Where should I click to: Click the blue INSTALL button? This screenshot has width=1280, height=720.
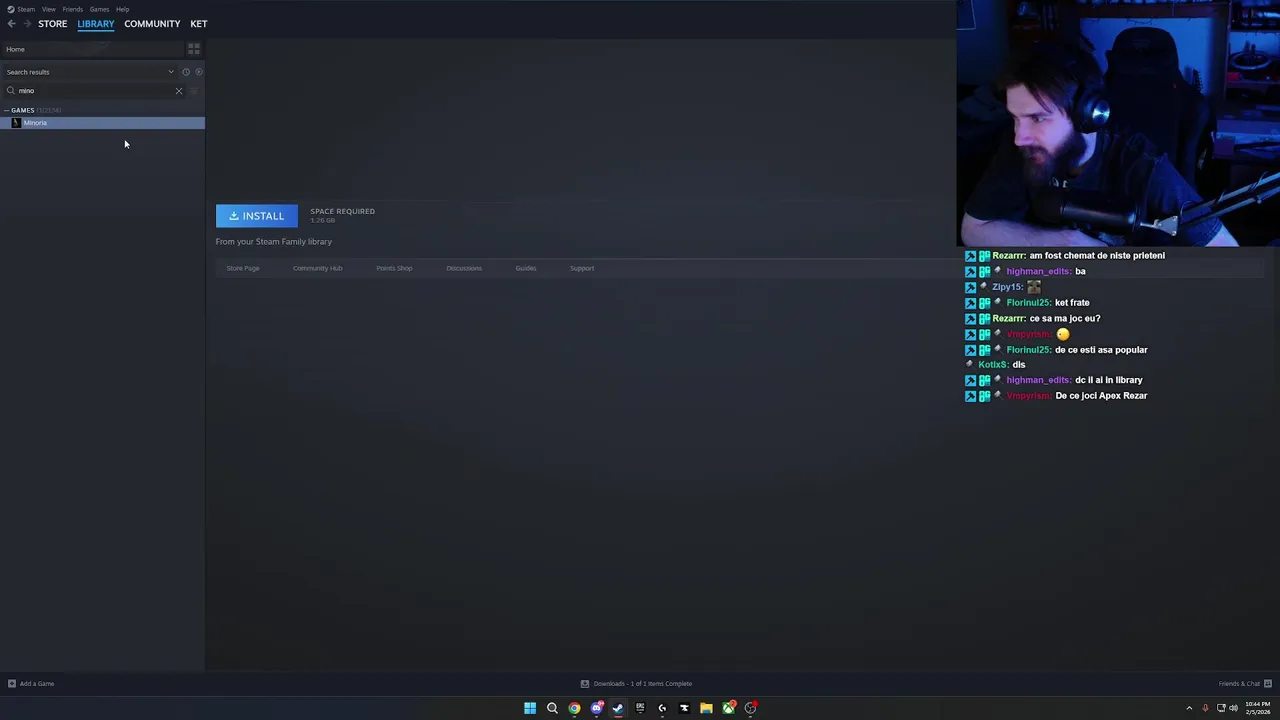pos(257,216)
